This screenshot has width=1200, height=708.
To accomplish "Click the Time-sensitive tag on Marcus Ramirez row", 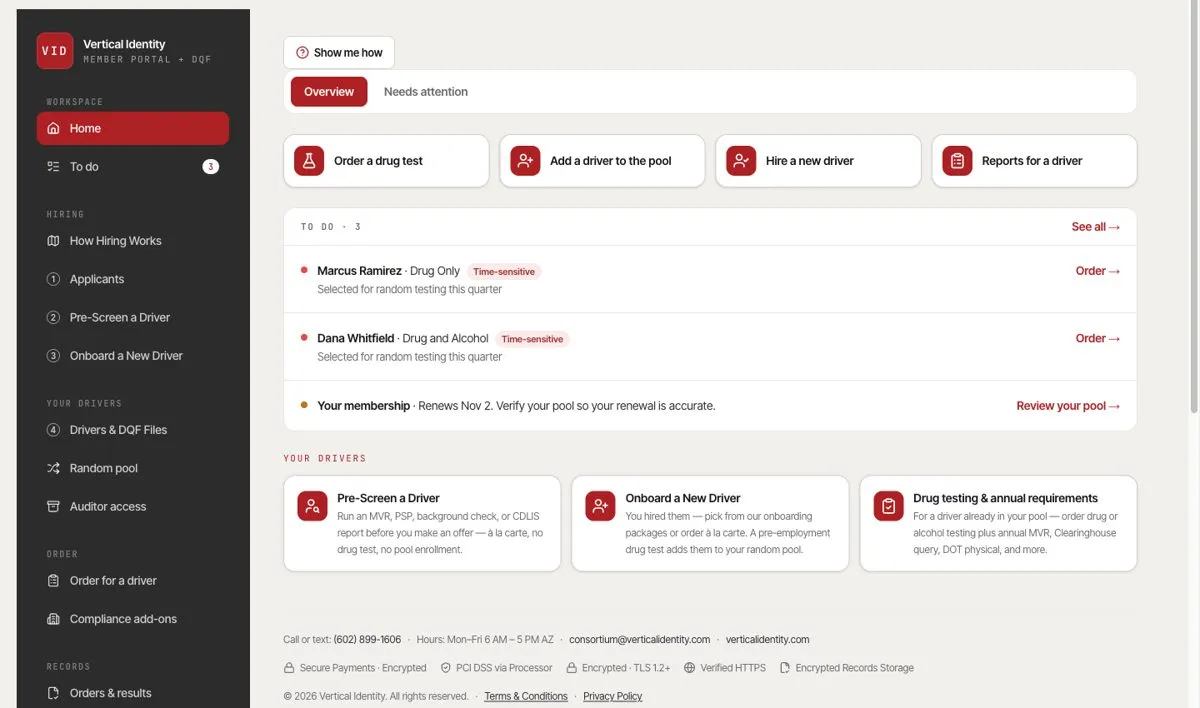I will click(x=504, y=271).
